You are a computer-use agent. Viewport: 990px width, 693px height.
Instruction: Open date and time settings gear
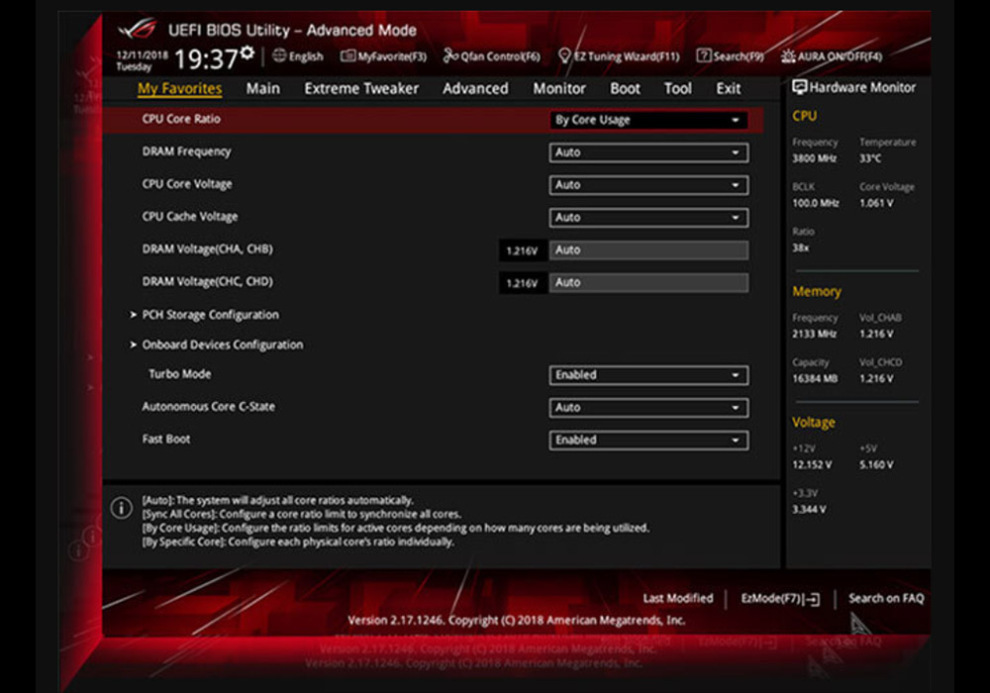pos(248,53)
